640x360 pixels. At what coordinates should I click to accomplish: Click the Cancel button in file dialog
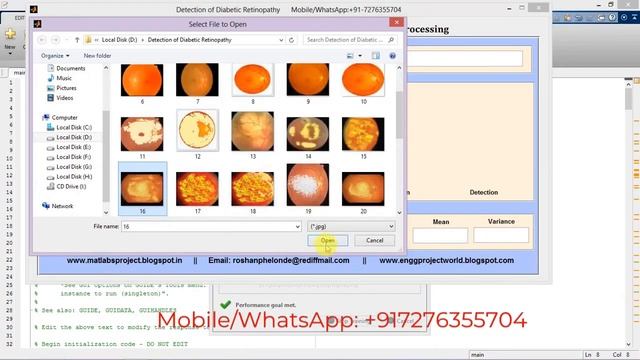pyautogui.click(x=374, y=240)
